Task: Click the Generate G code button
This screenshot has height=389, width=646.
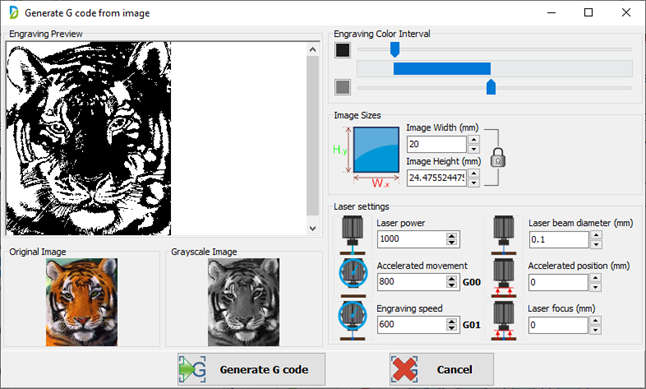Action: [x=251, y=369]
